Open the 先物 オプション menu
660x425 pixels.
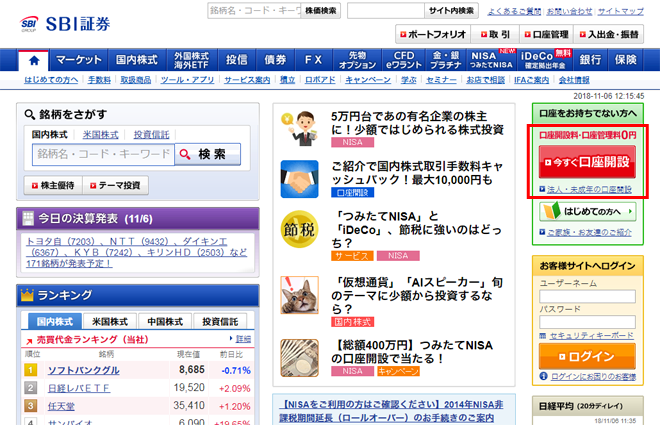(x=357, y=60)
